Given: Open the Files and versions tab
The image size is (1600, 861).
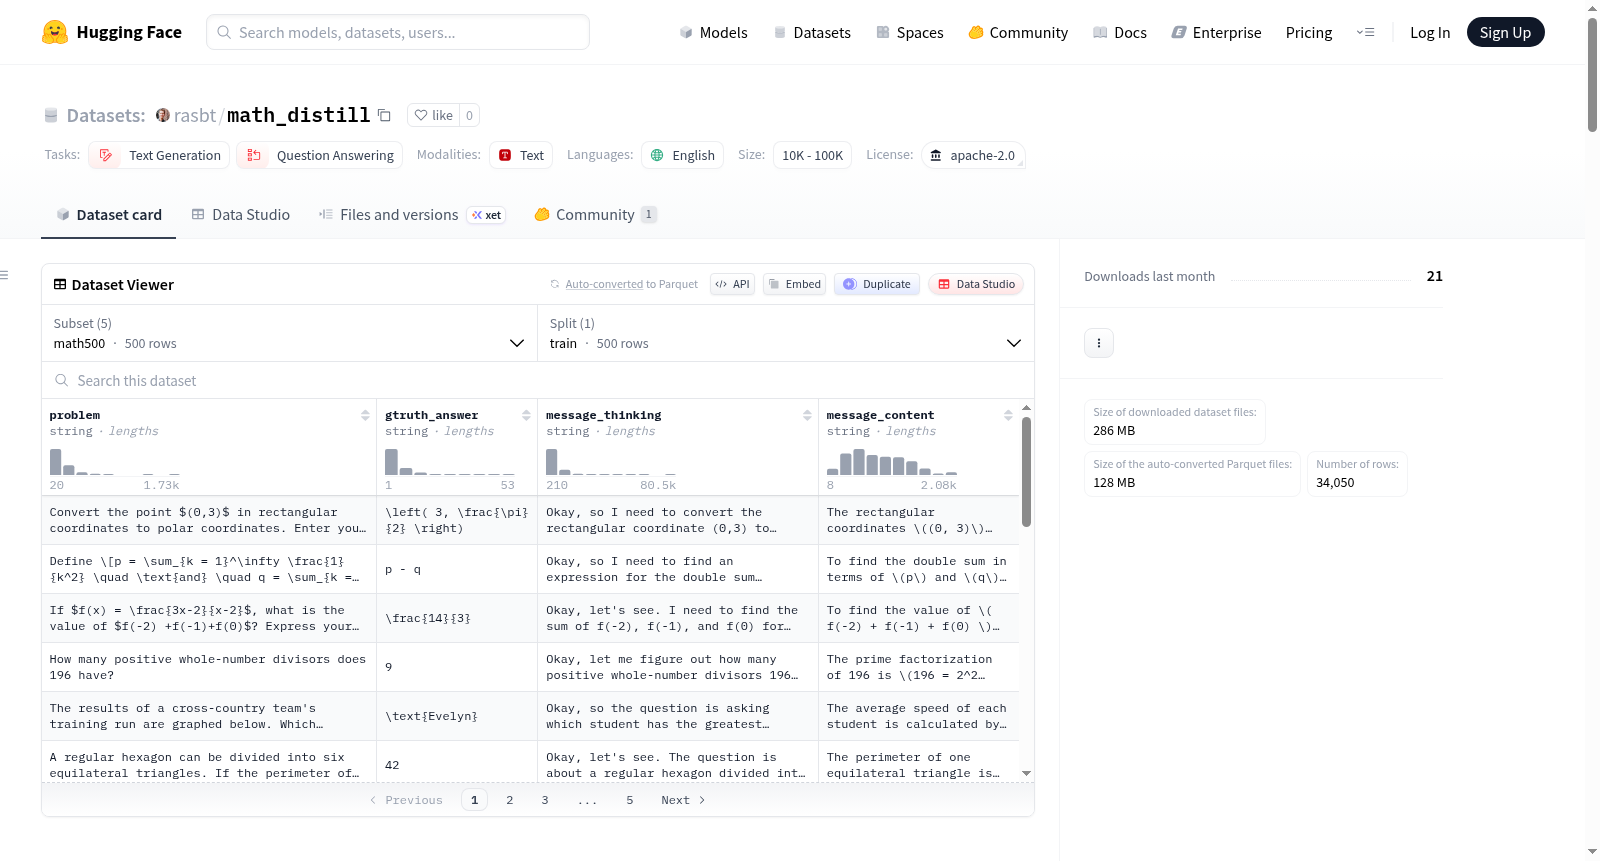Looking at the screenshot, I should point(412,215).
